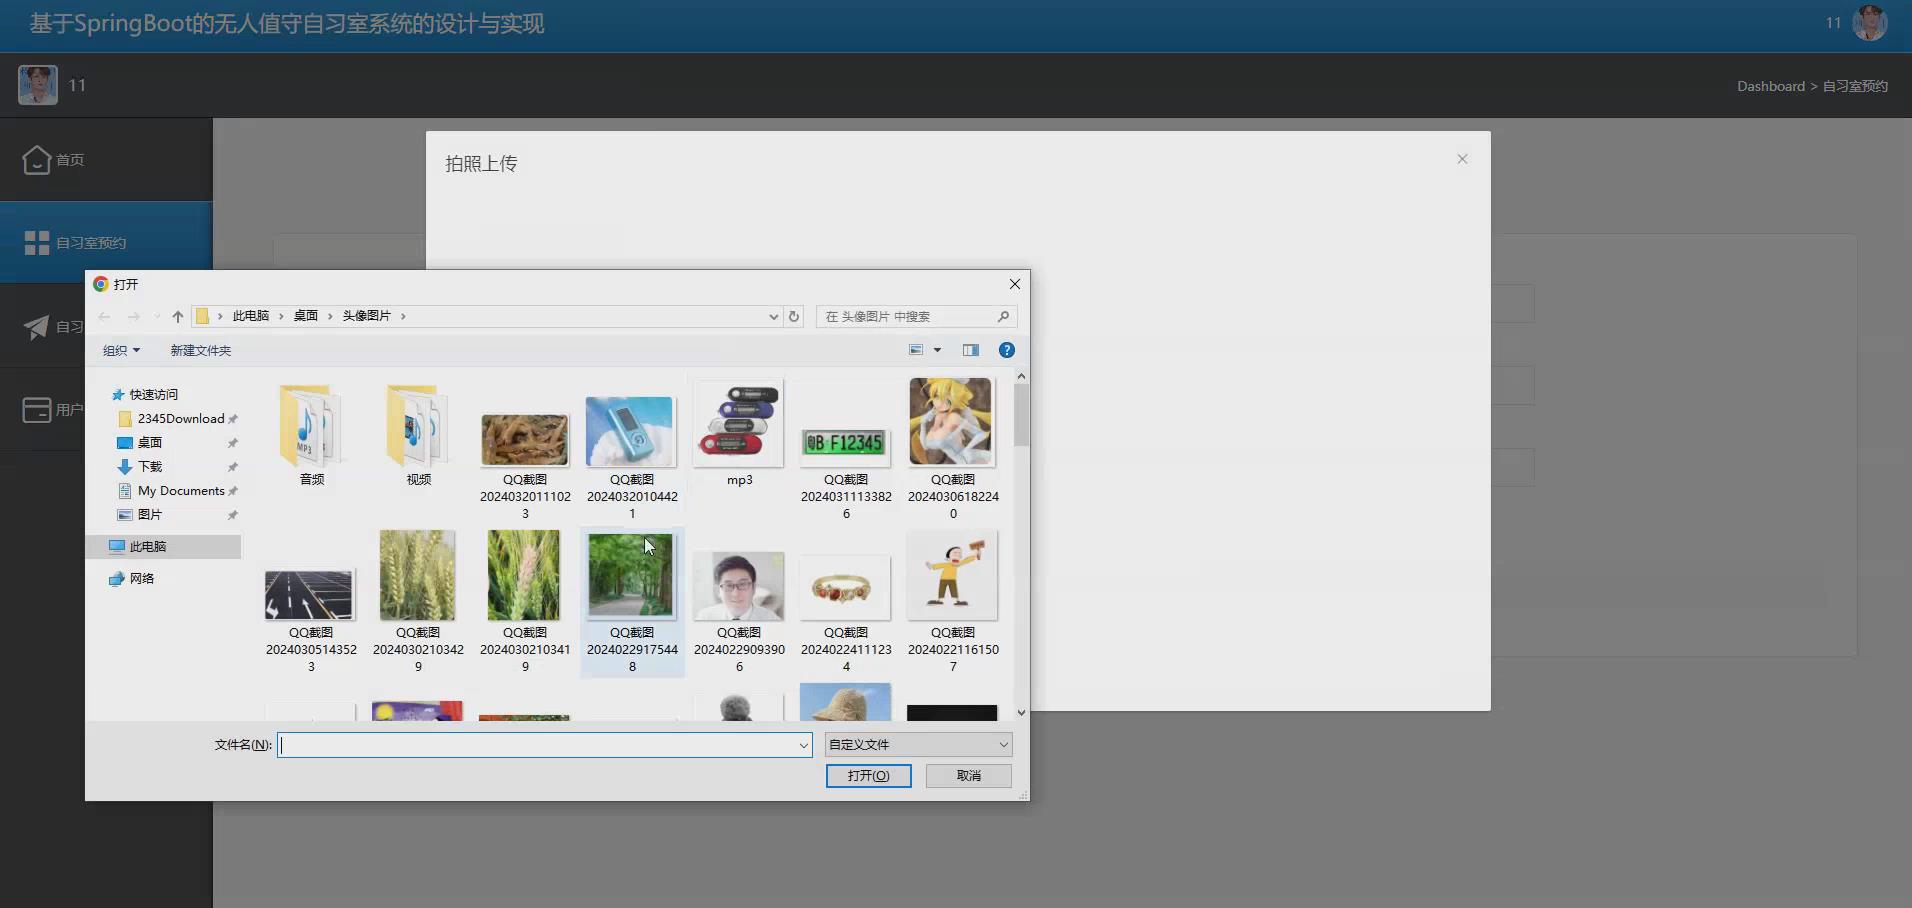
Task: Change the view mode icon
Action: click(916, 350)
